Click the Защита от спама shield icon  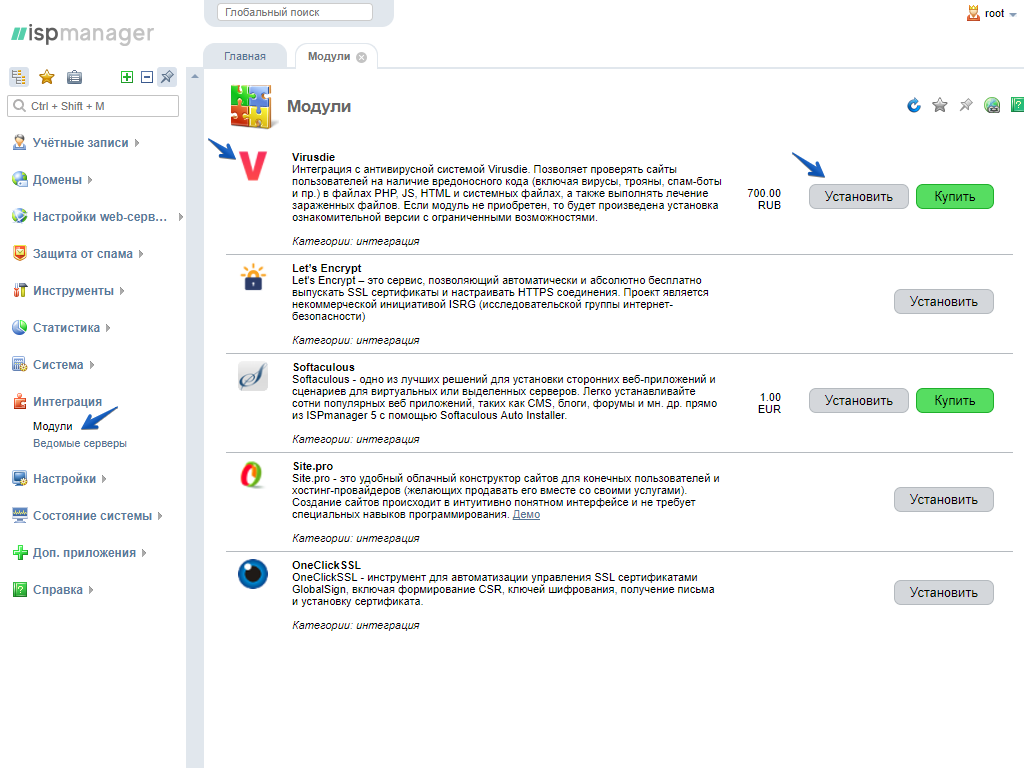(x=20, y=253)
